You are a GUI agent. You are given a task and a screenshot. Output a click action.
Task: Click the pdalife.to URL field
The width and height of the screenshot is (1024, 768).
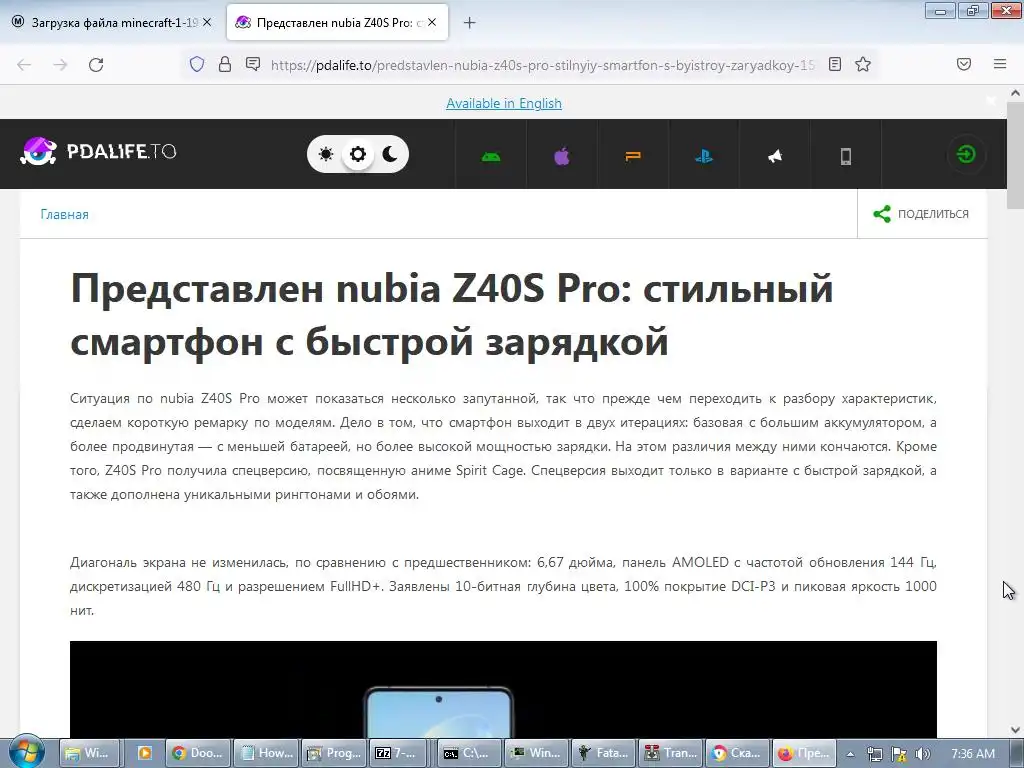click(x=542, y=65)
